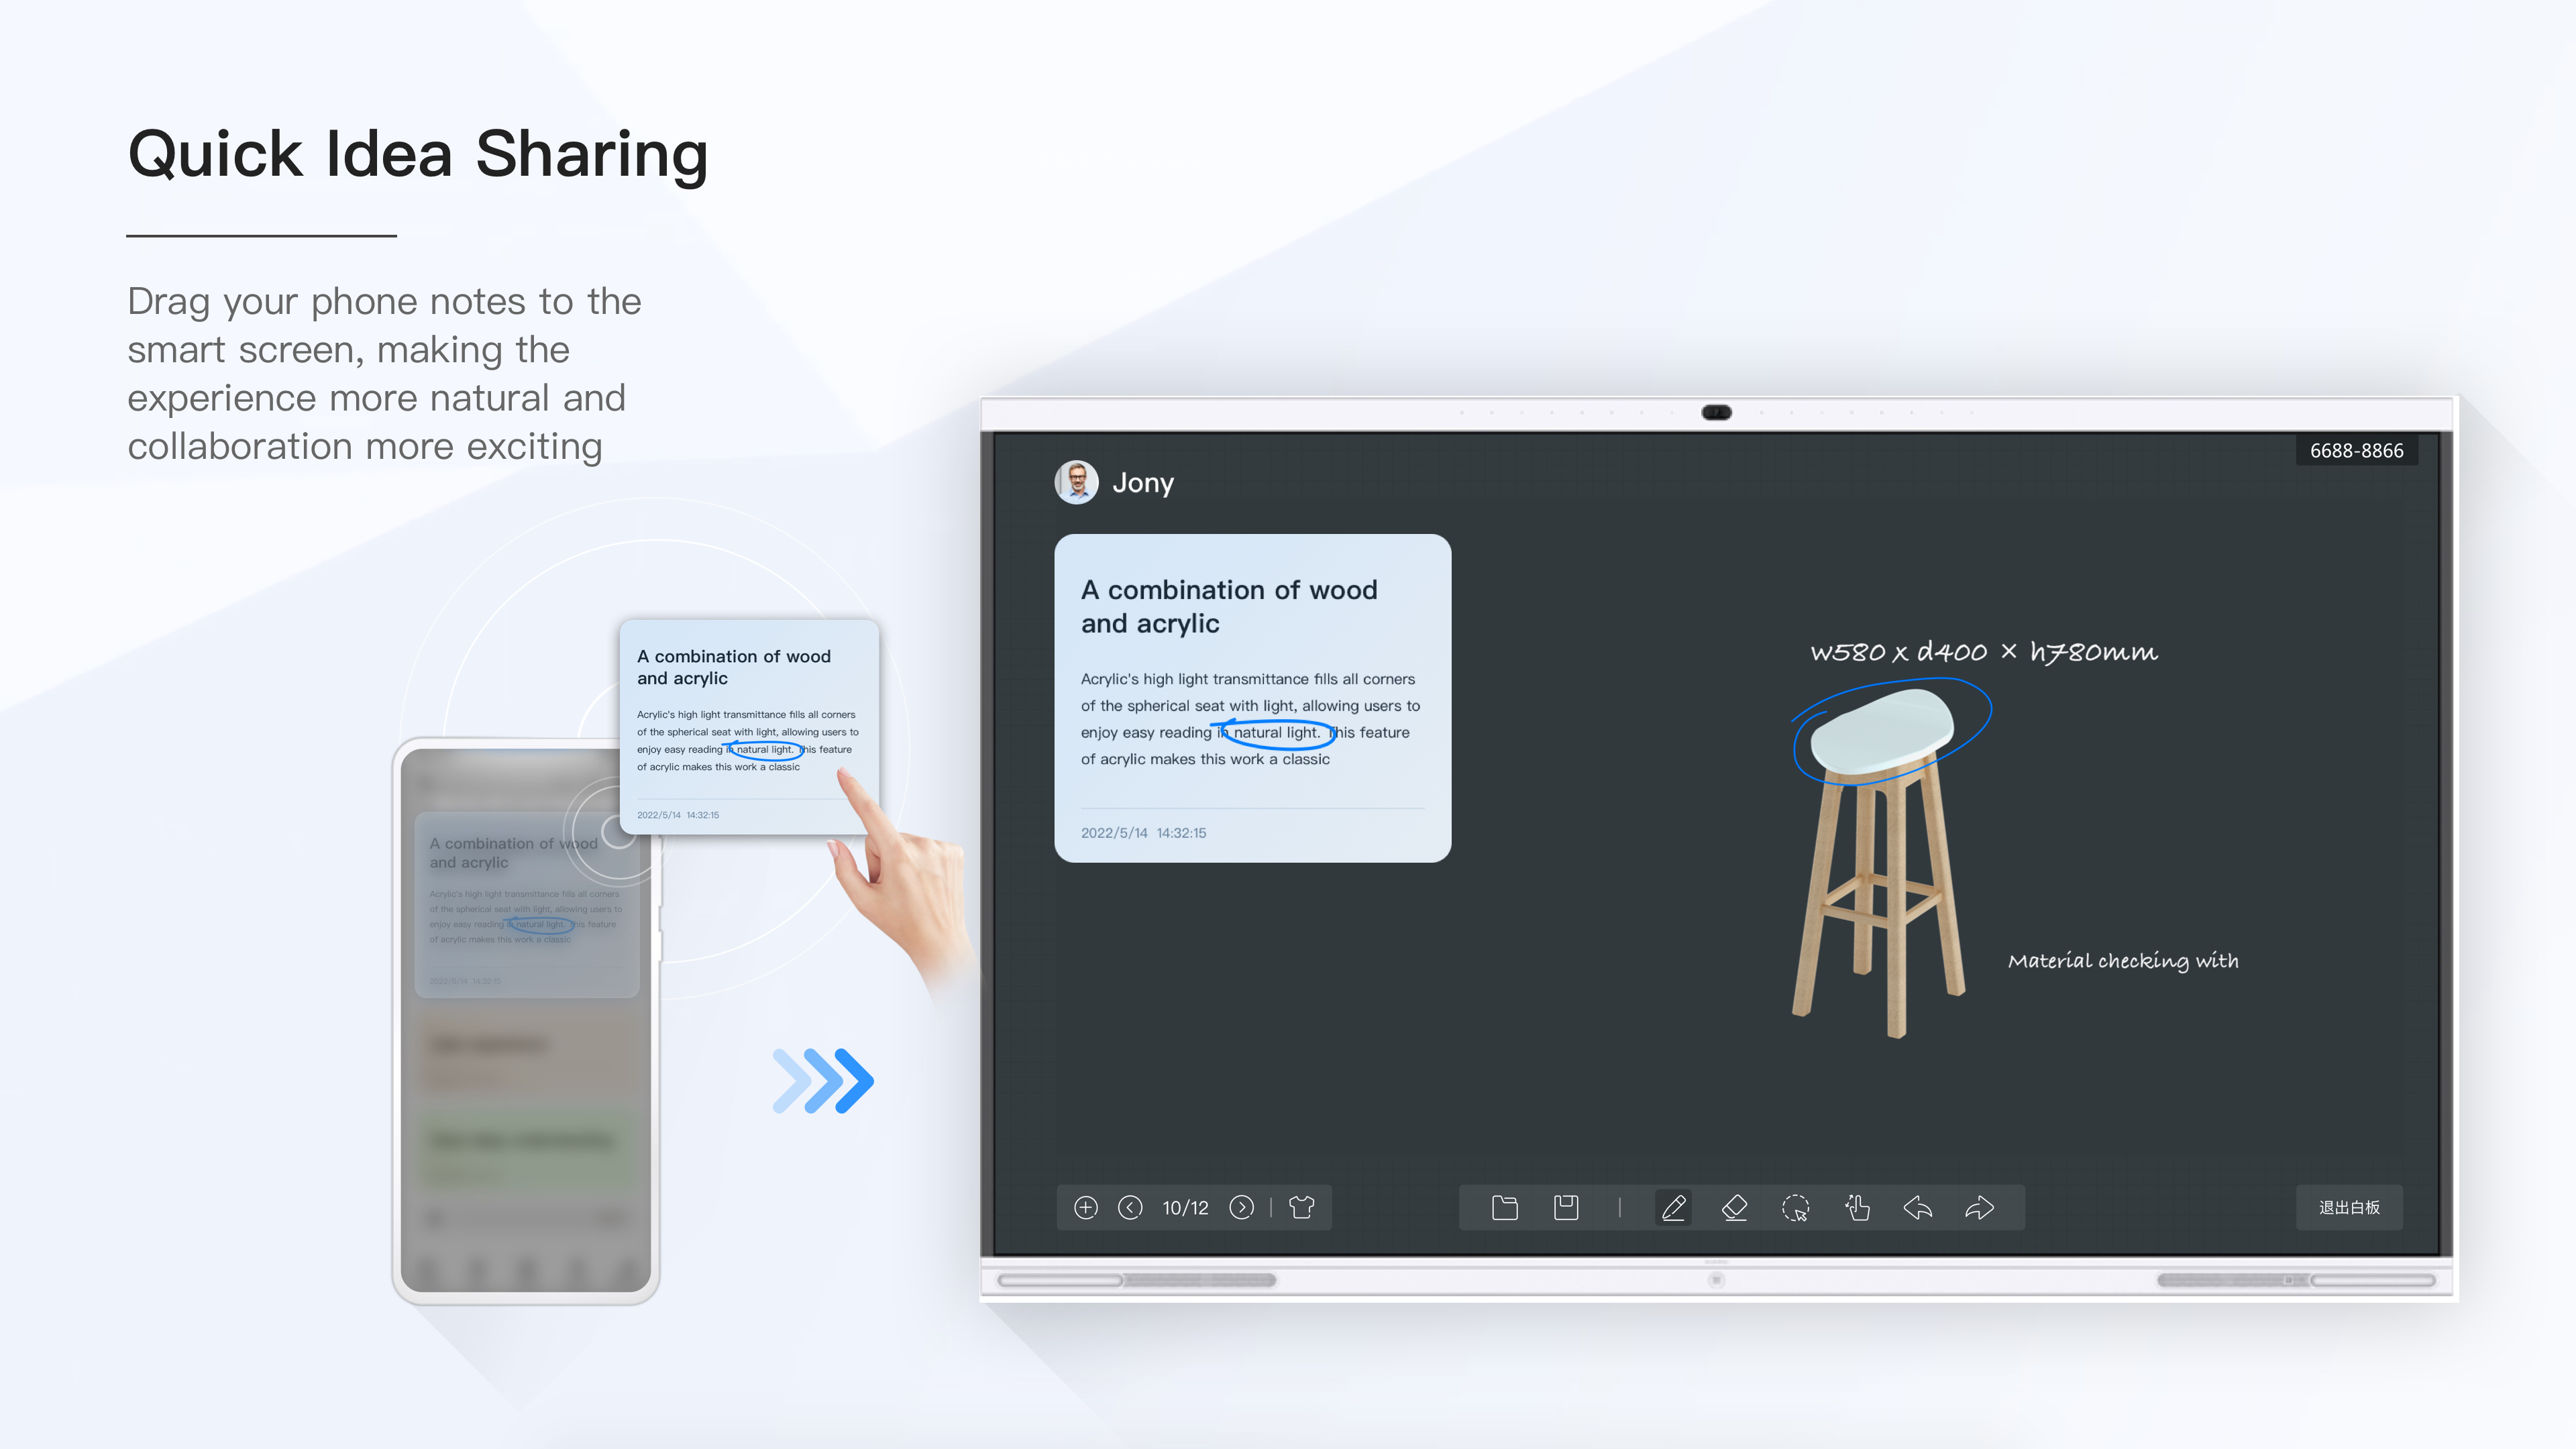Tap the floating note card above the phone
This screenshot has width=2576, height=1449.
click(x=749, y=727)
